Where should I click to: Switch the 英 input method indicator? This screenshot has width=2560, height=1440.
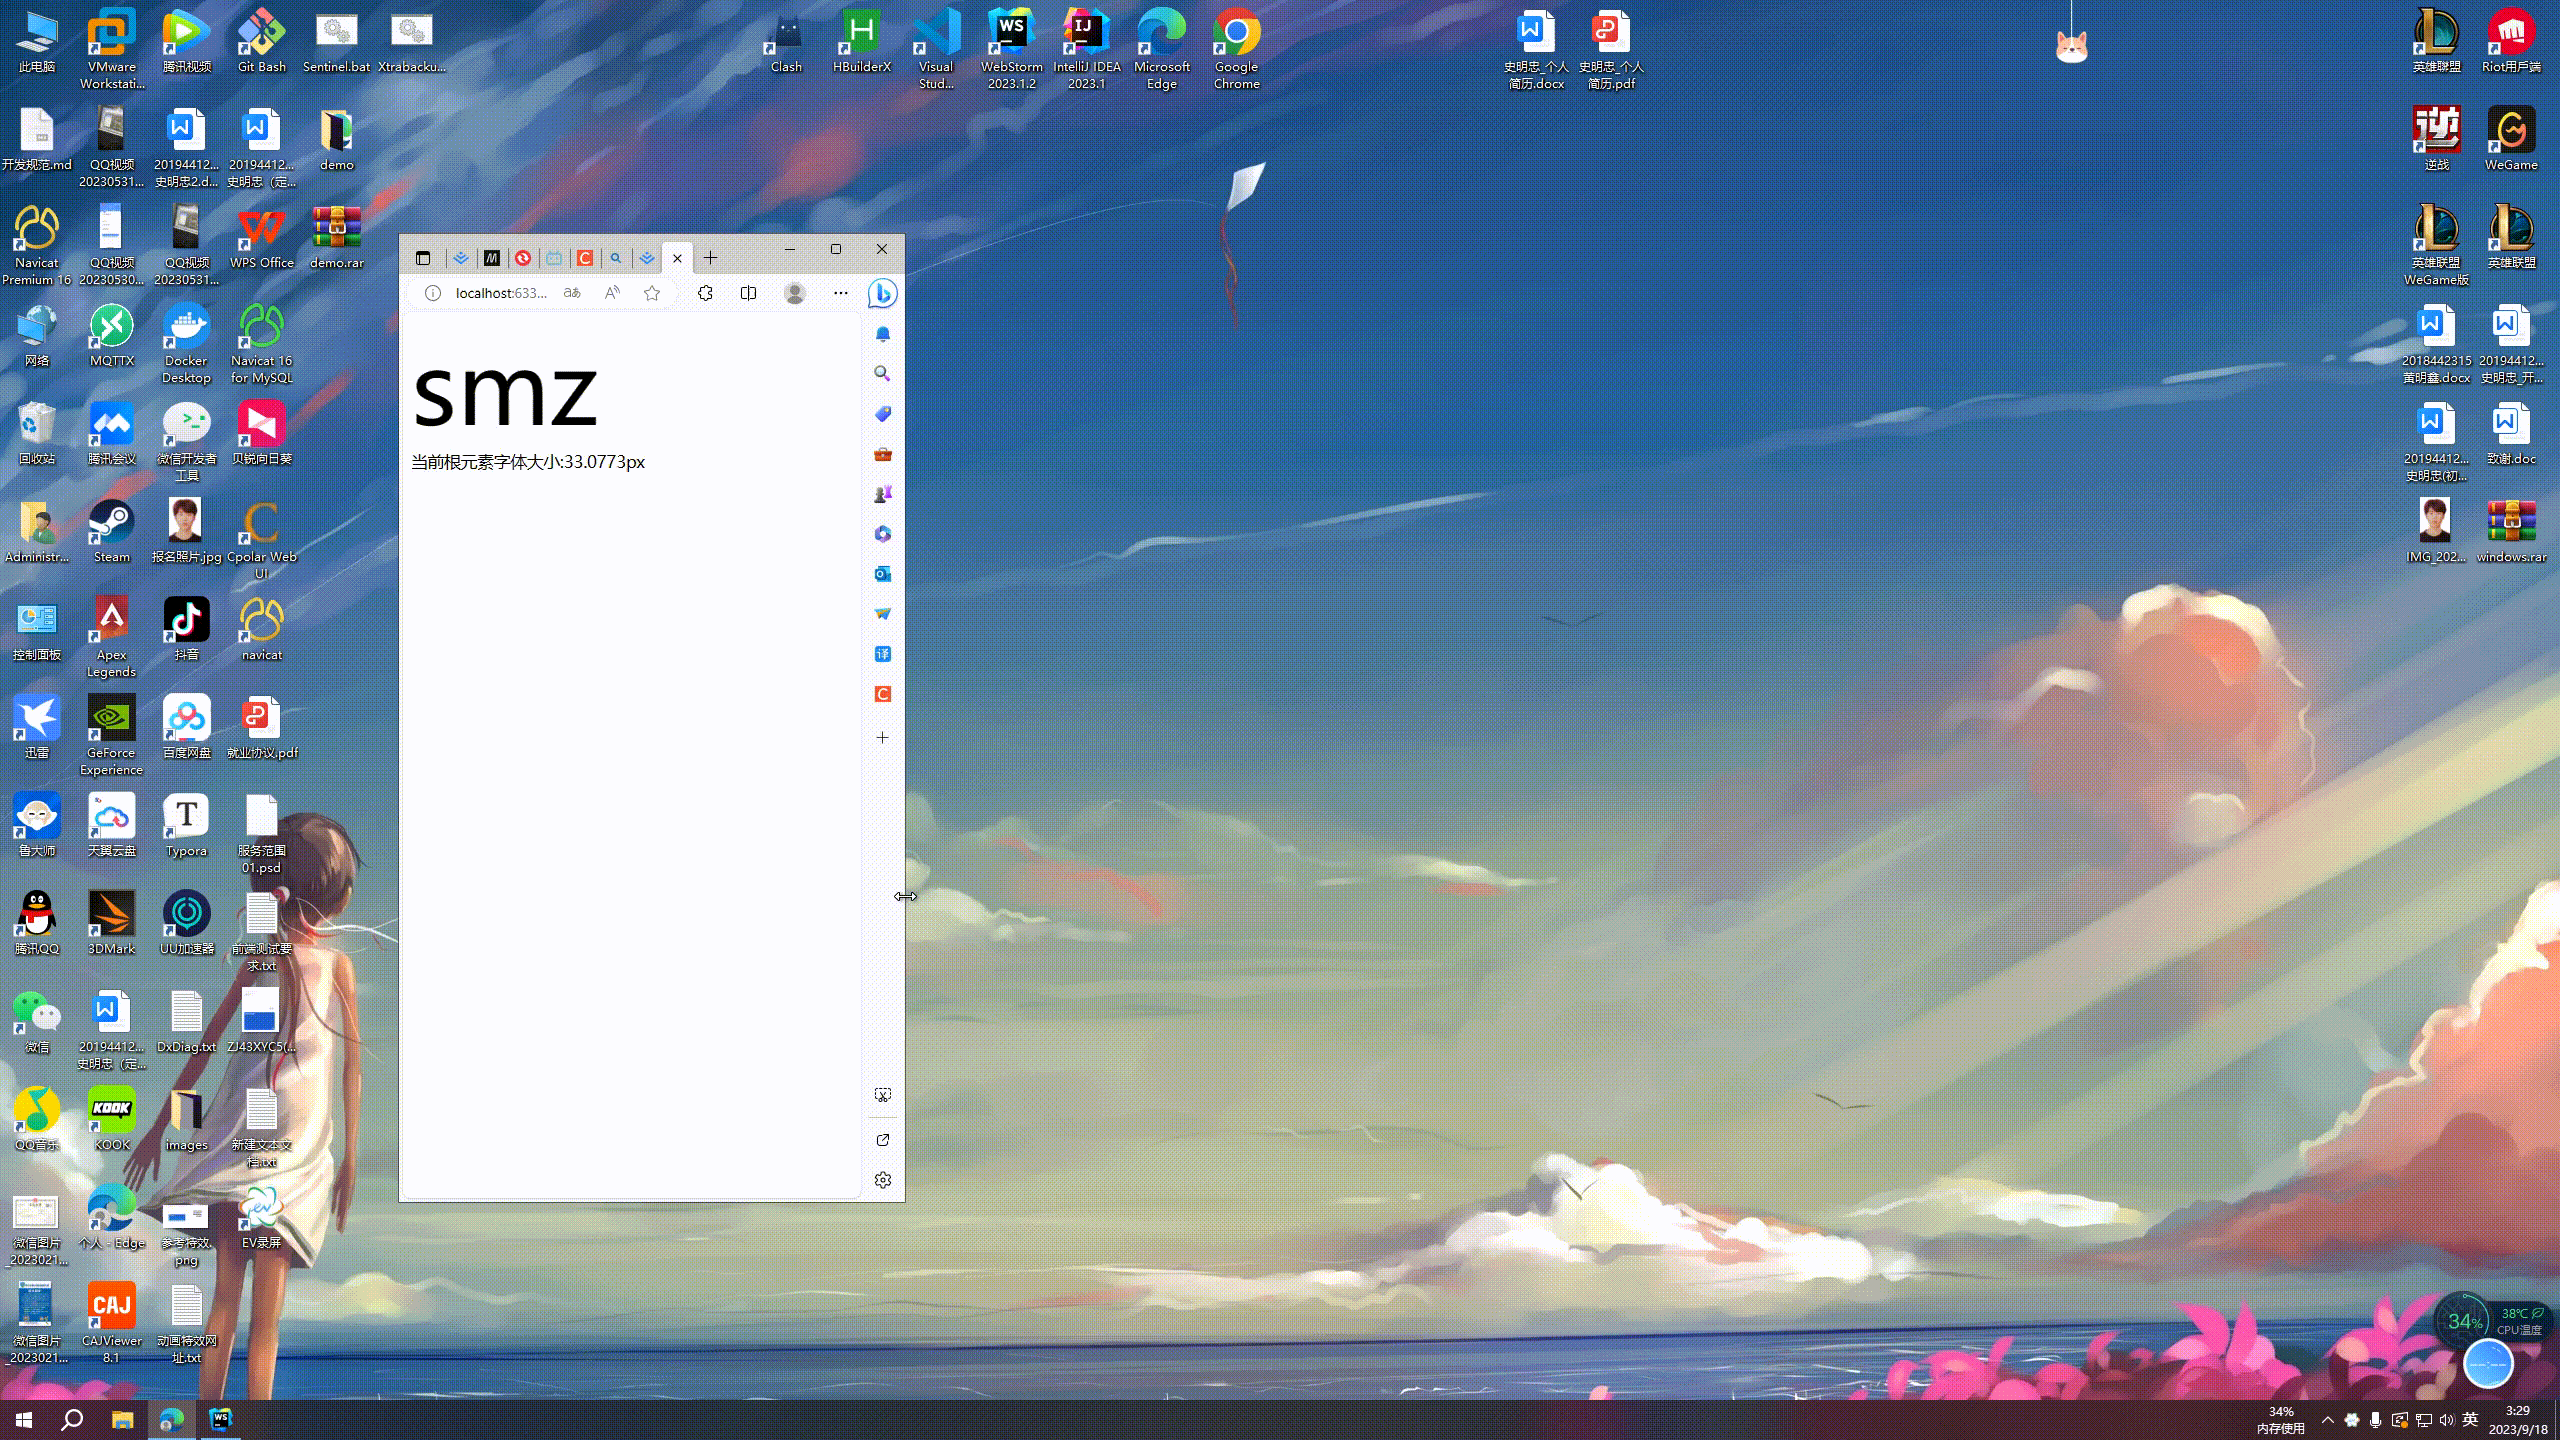point(2470,1420)
